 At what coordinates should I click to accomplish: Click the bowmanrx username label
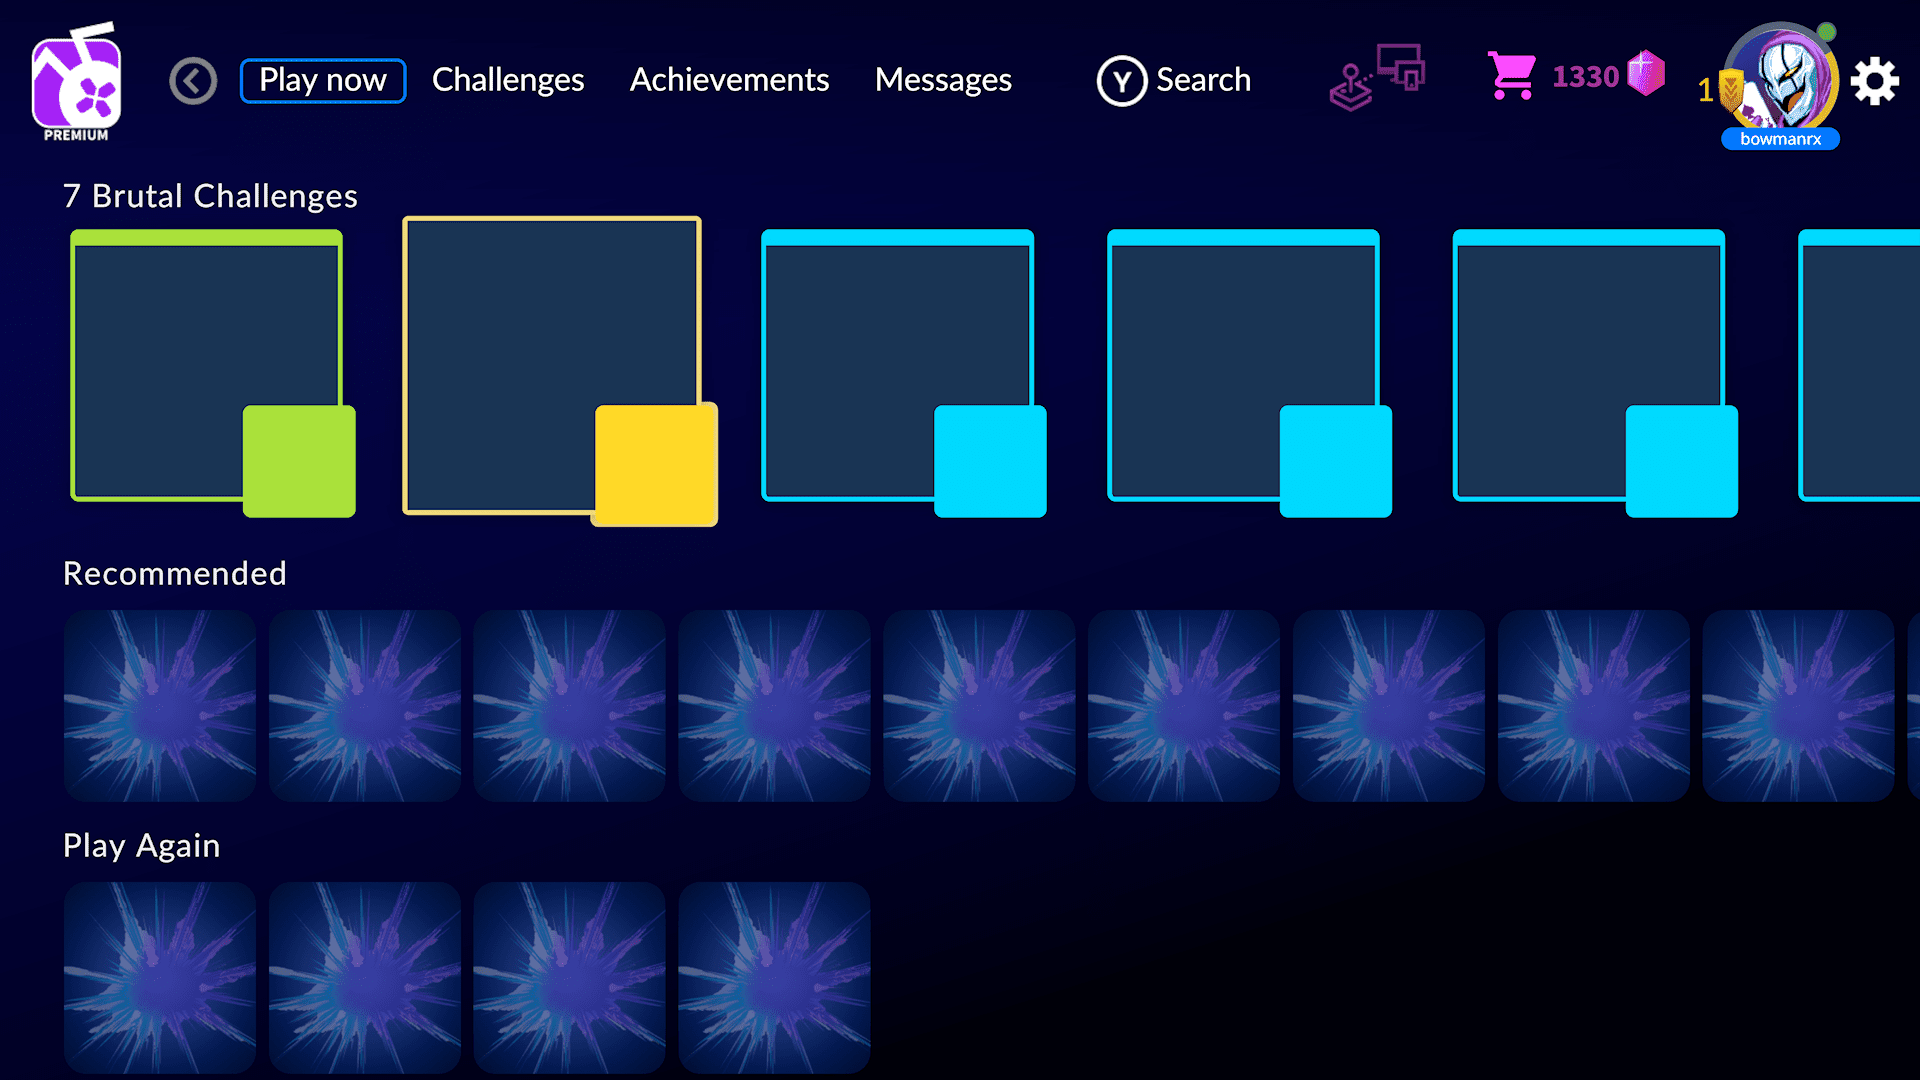coord(1780,139)
